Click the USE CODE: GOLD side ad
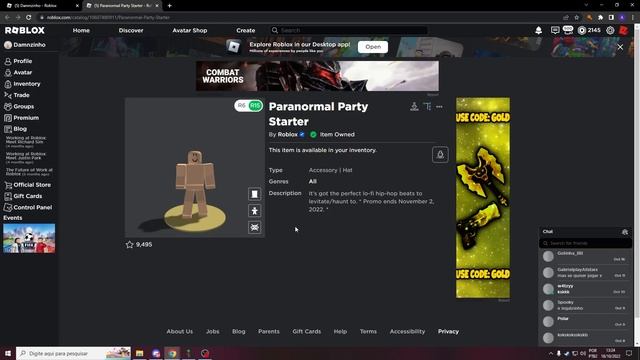Screen dimensions: 640x360 click(x=483, y=198)
